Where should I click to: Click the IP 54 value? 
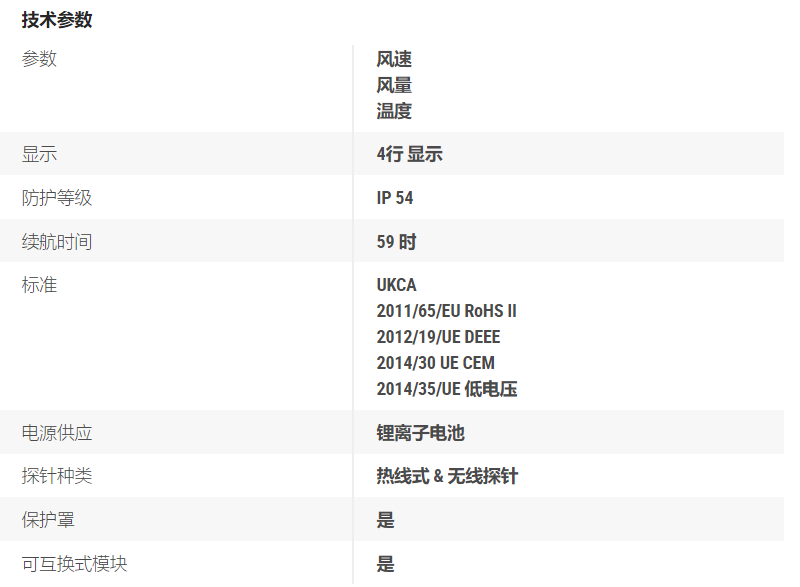coord(395,198)
